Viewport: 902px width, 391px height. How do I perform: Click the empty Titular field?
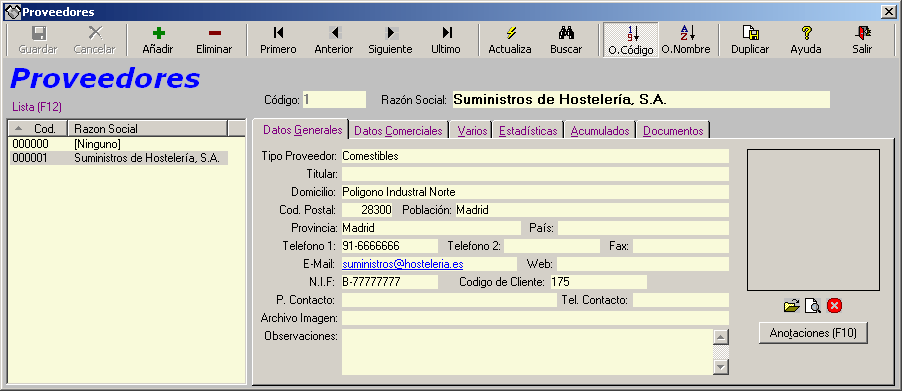click(x=535, y=174)
